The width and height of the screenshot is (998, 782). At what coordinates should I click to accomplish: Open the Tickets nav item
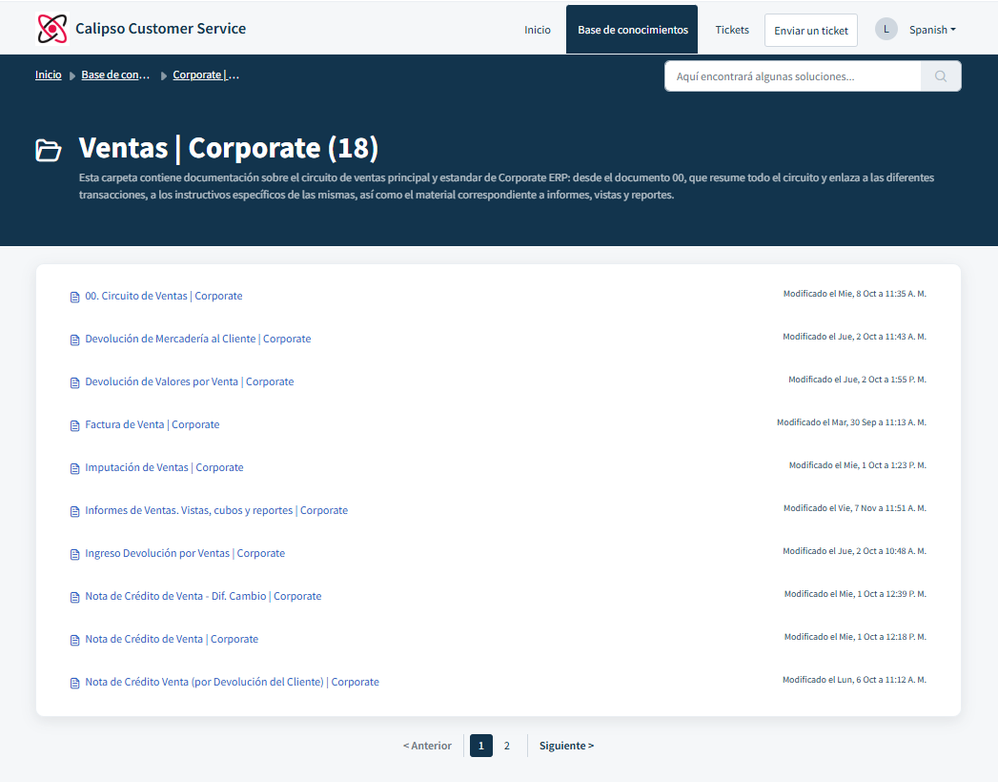pyautogui.click(x=732, y=30)
